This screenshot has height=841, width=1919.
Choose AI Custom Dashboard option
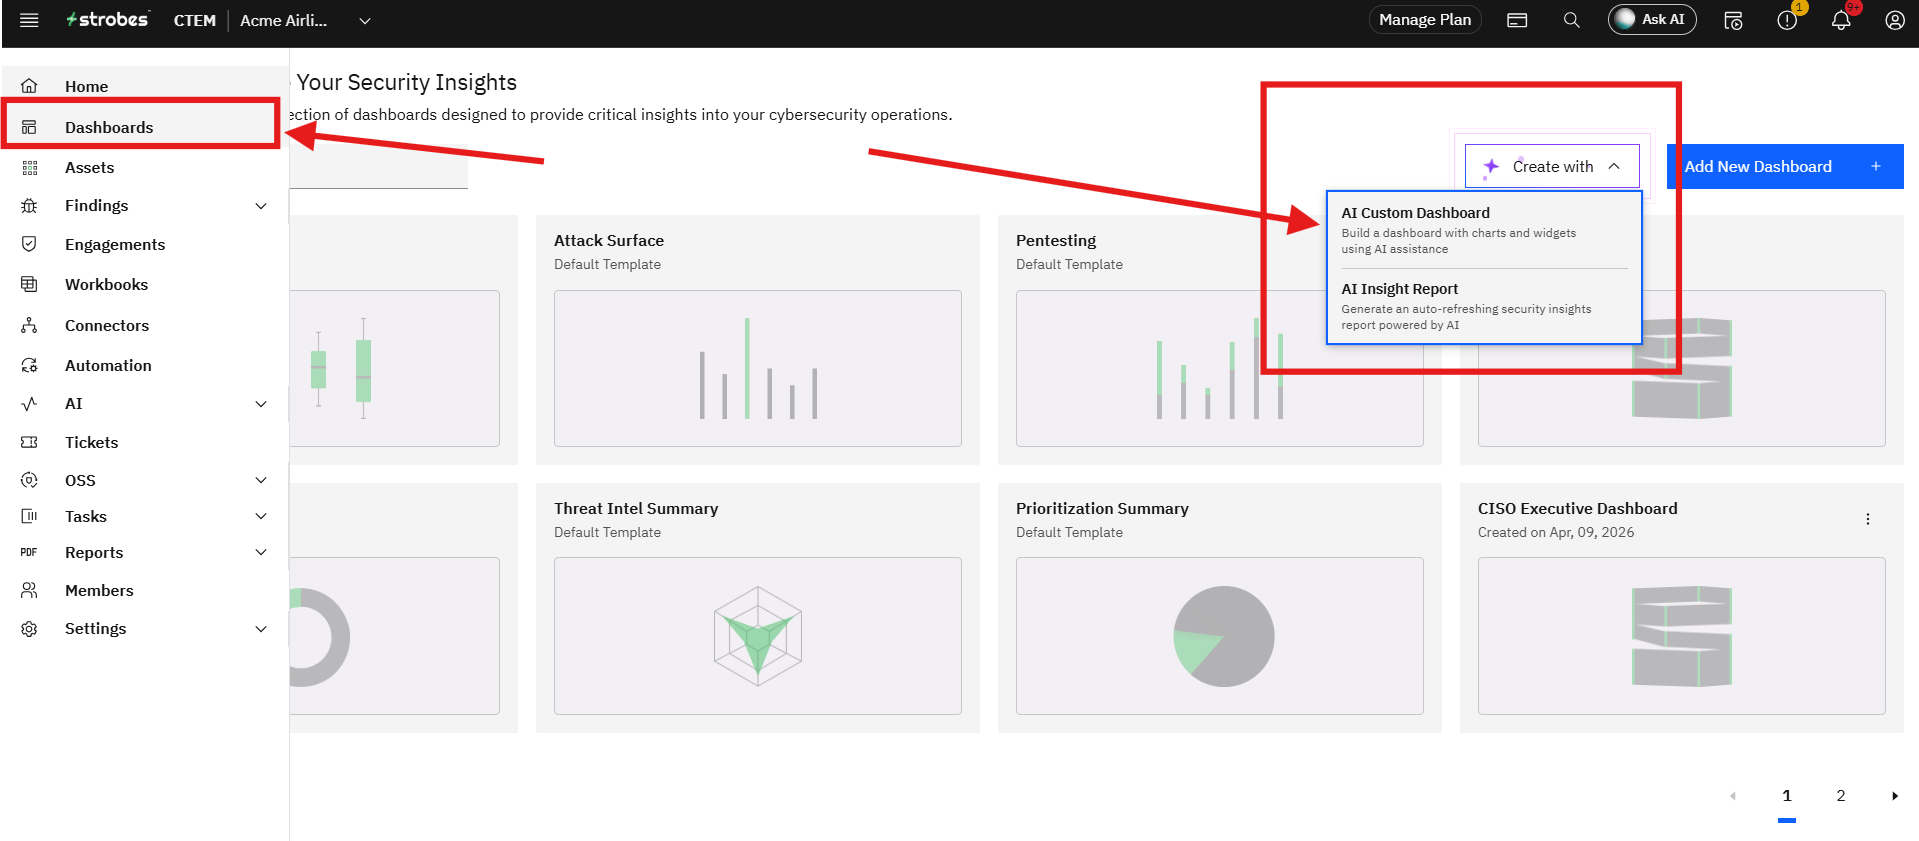pos(1484,230)
